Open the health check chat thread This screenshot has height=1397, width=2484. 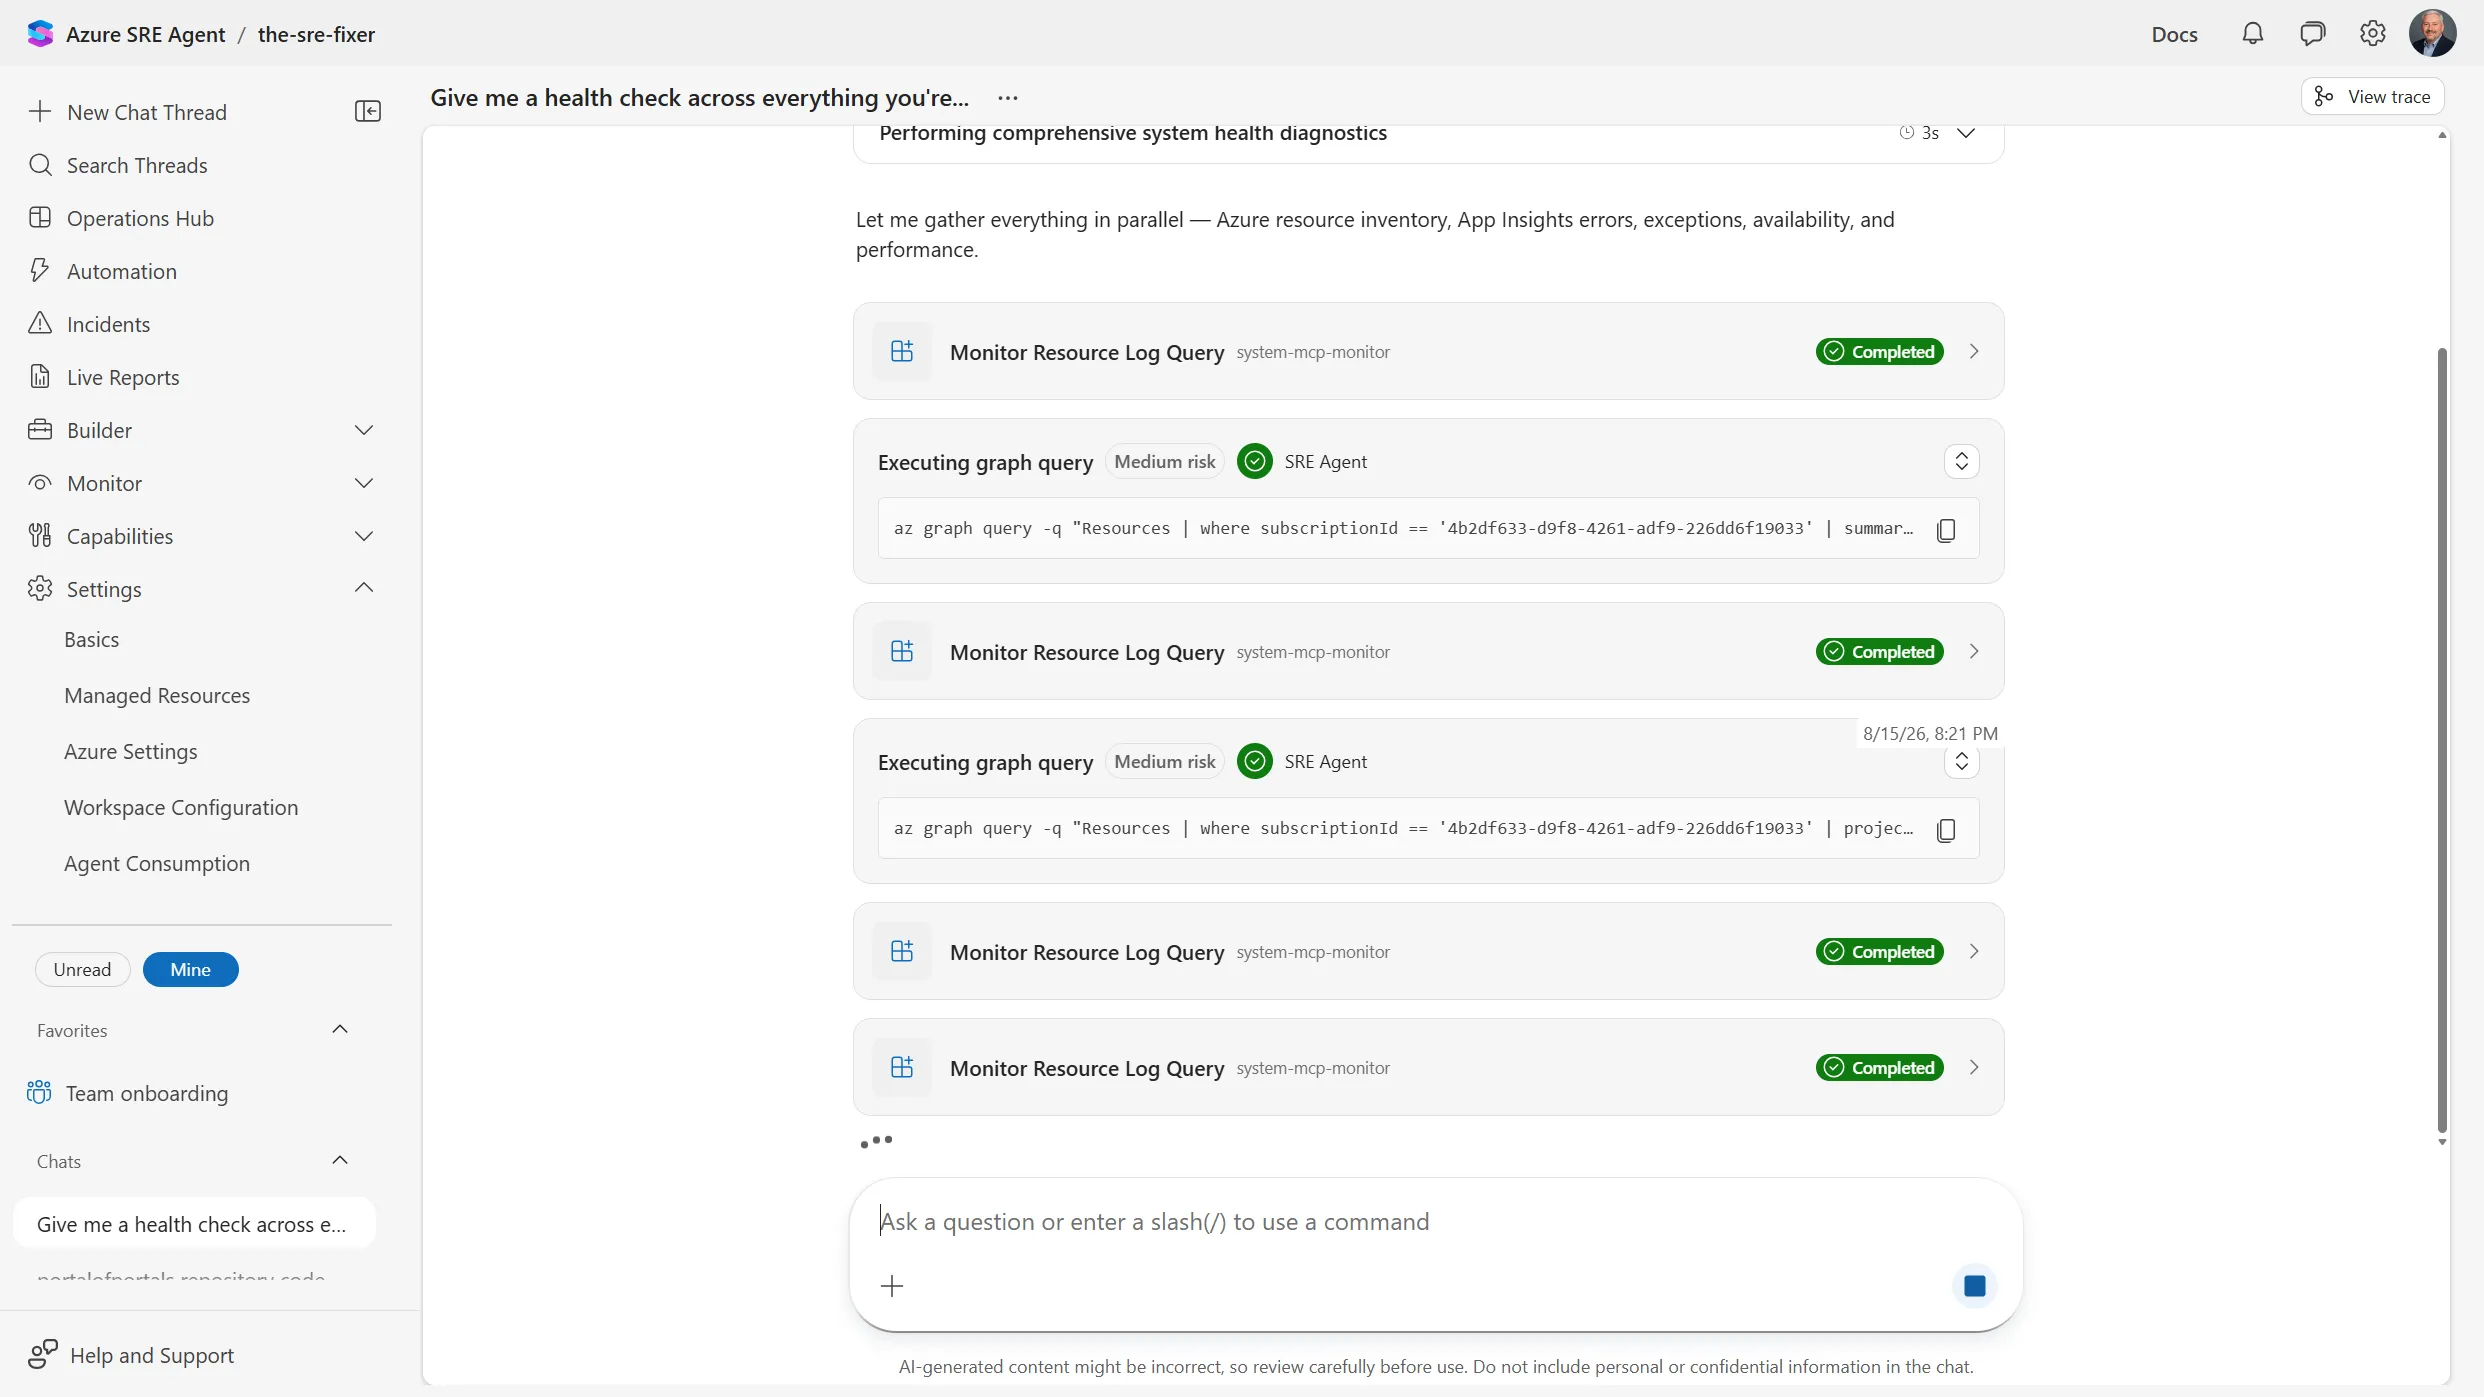pyautogui.click(x=194, y=1224)
